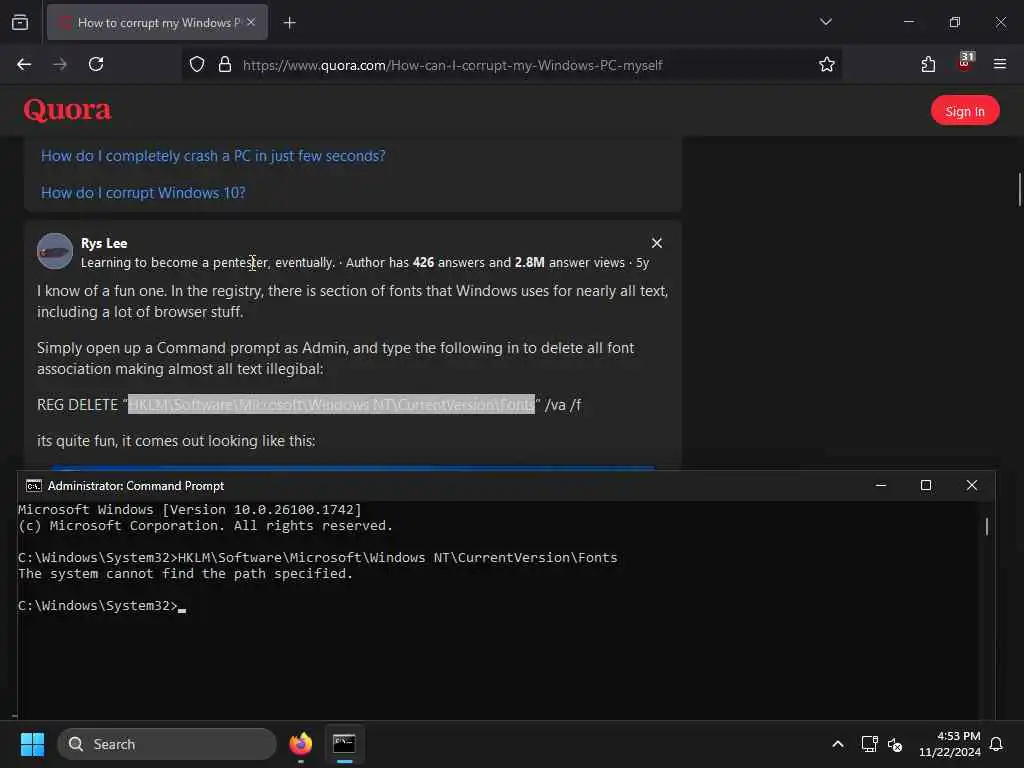Image resolution: width=1024 pixels, height=768 pixels.
Task: Select Command Prompt taskbar icon
Action: pyautogui.click(x=344, y=744)
